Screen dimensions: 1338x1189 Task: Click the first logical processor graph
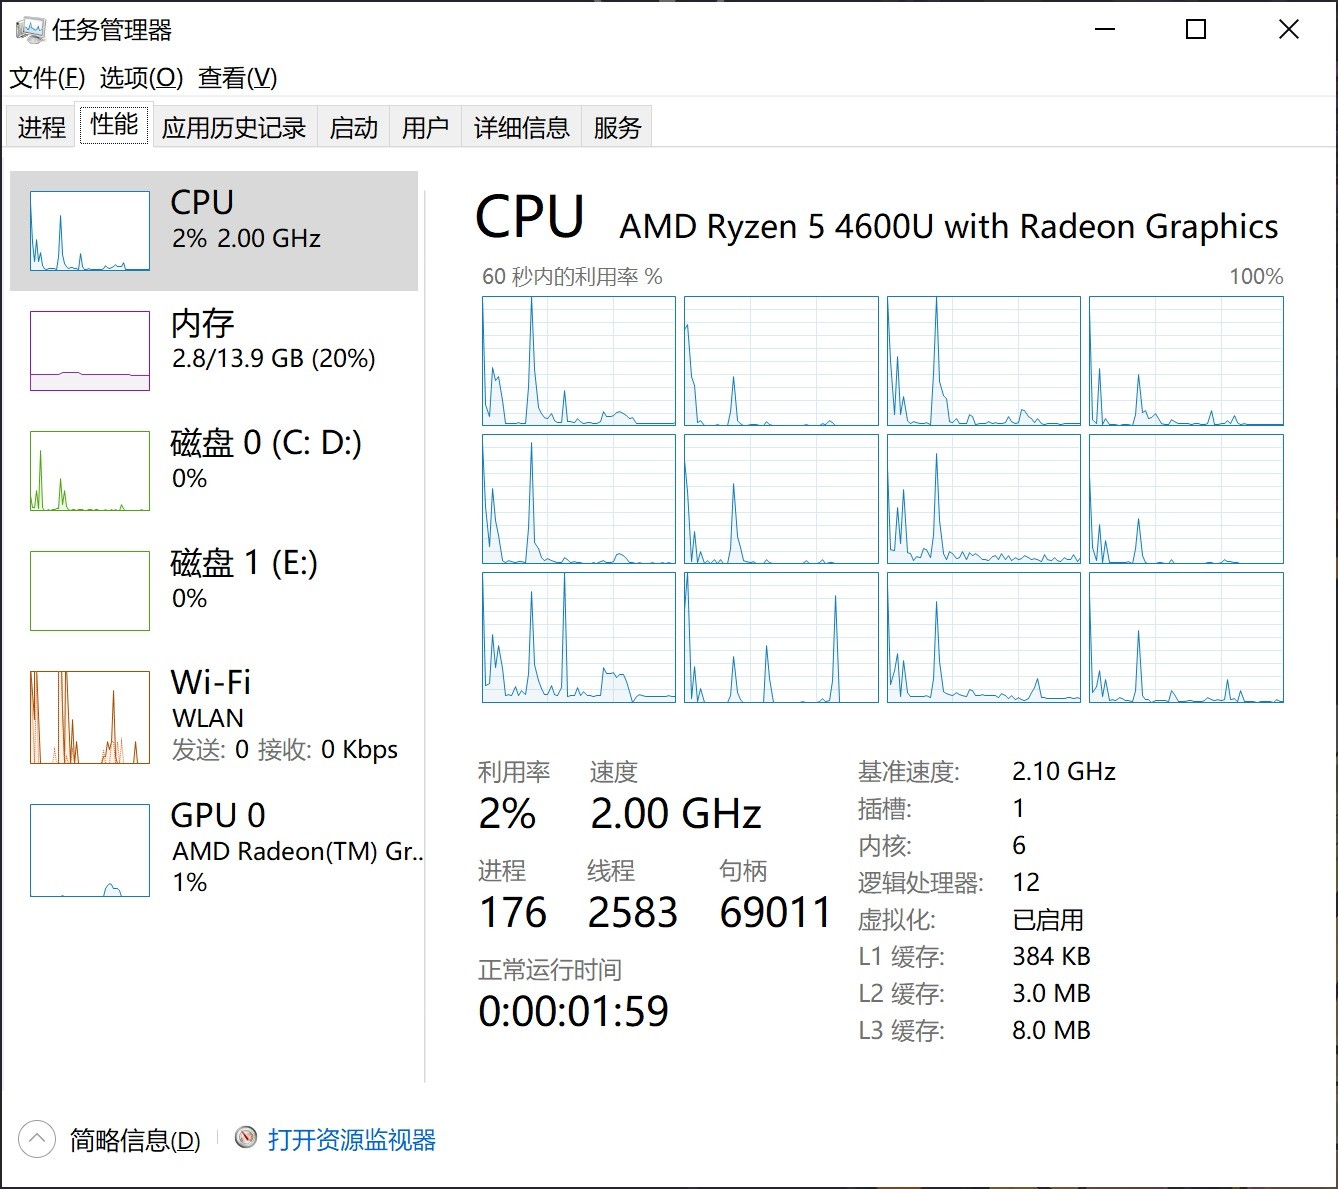[x=579, y=361]
